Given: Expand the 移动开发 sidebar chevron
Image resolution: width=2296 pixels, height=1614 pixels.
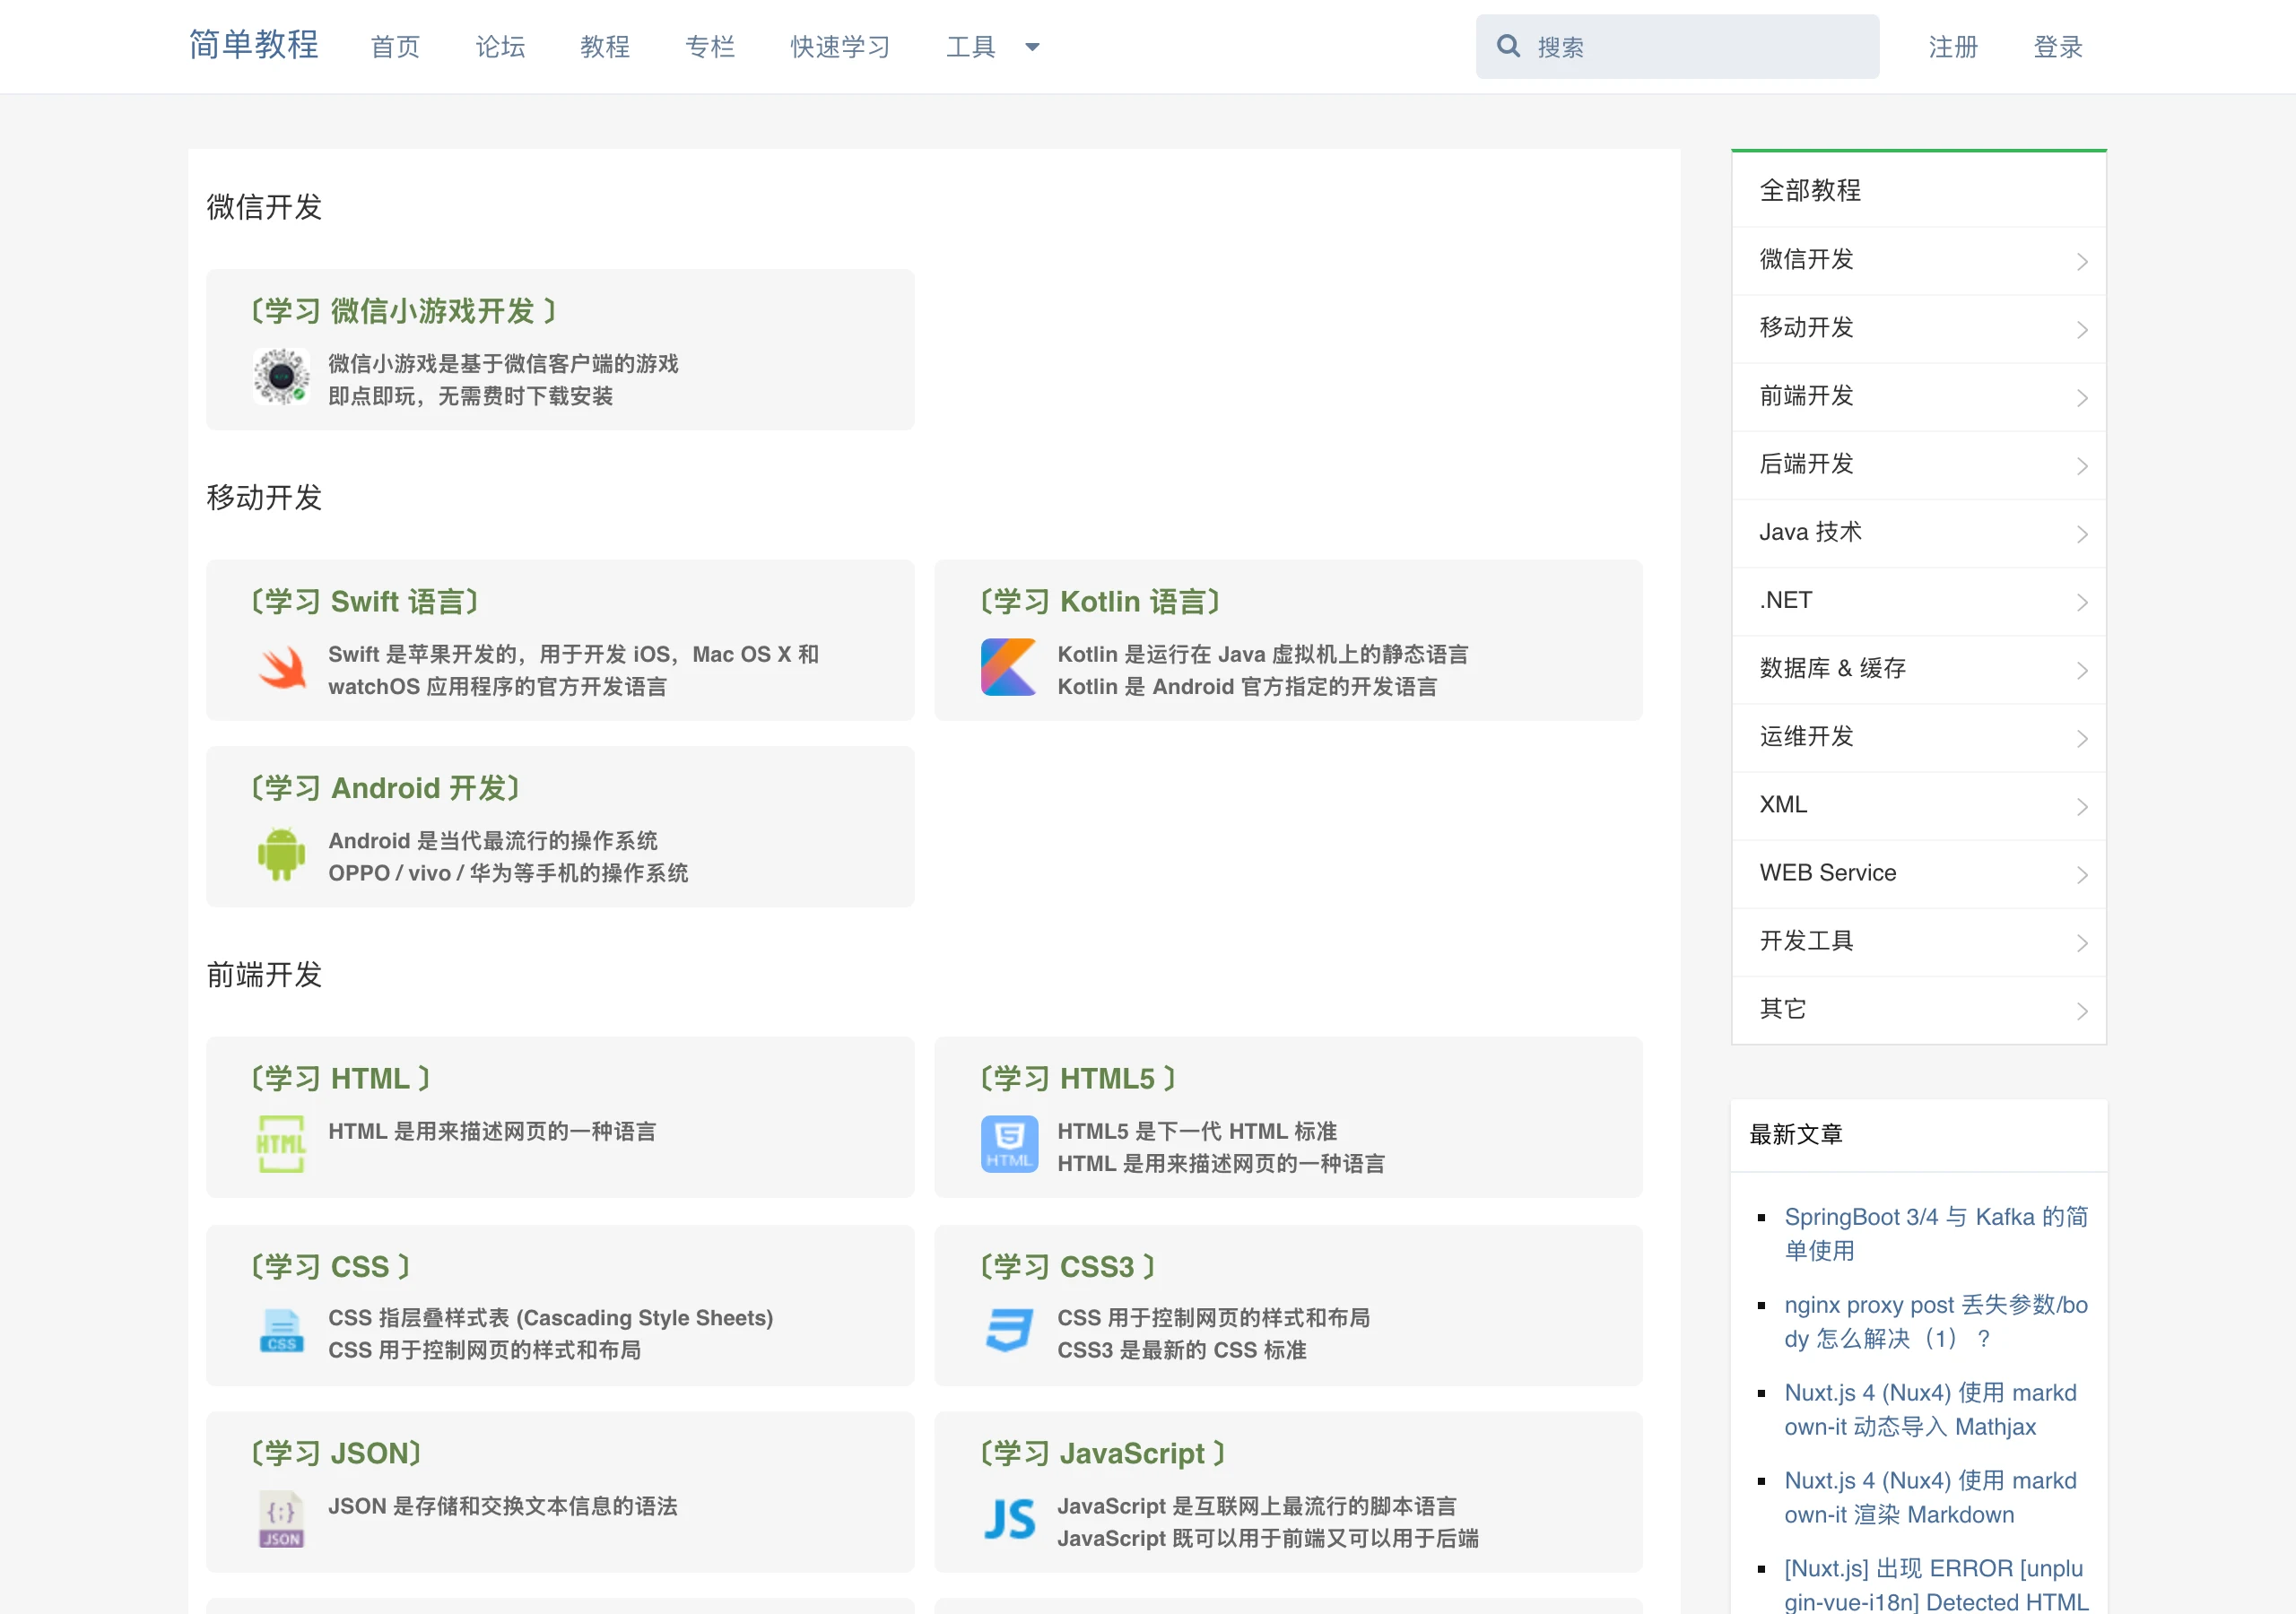Looking at the screenshot, I should click(2082, 330).
